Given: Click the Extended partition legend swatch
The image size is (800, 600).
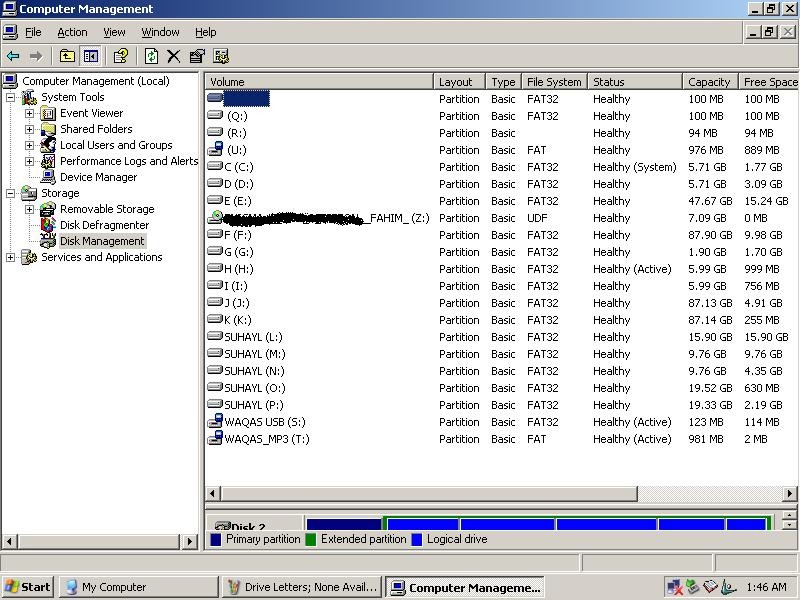Looking at the screenshot, I should pos(310,539).
